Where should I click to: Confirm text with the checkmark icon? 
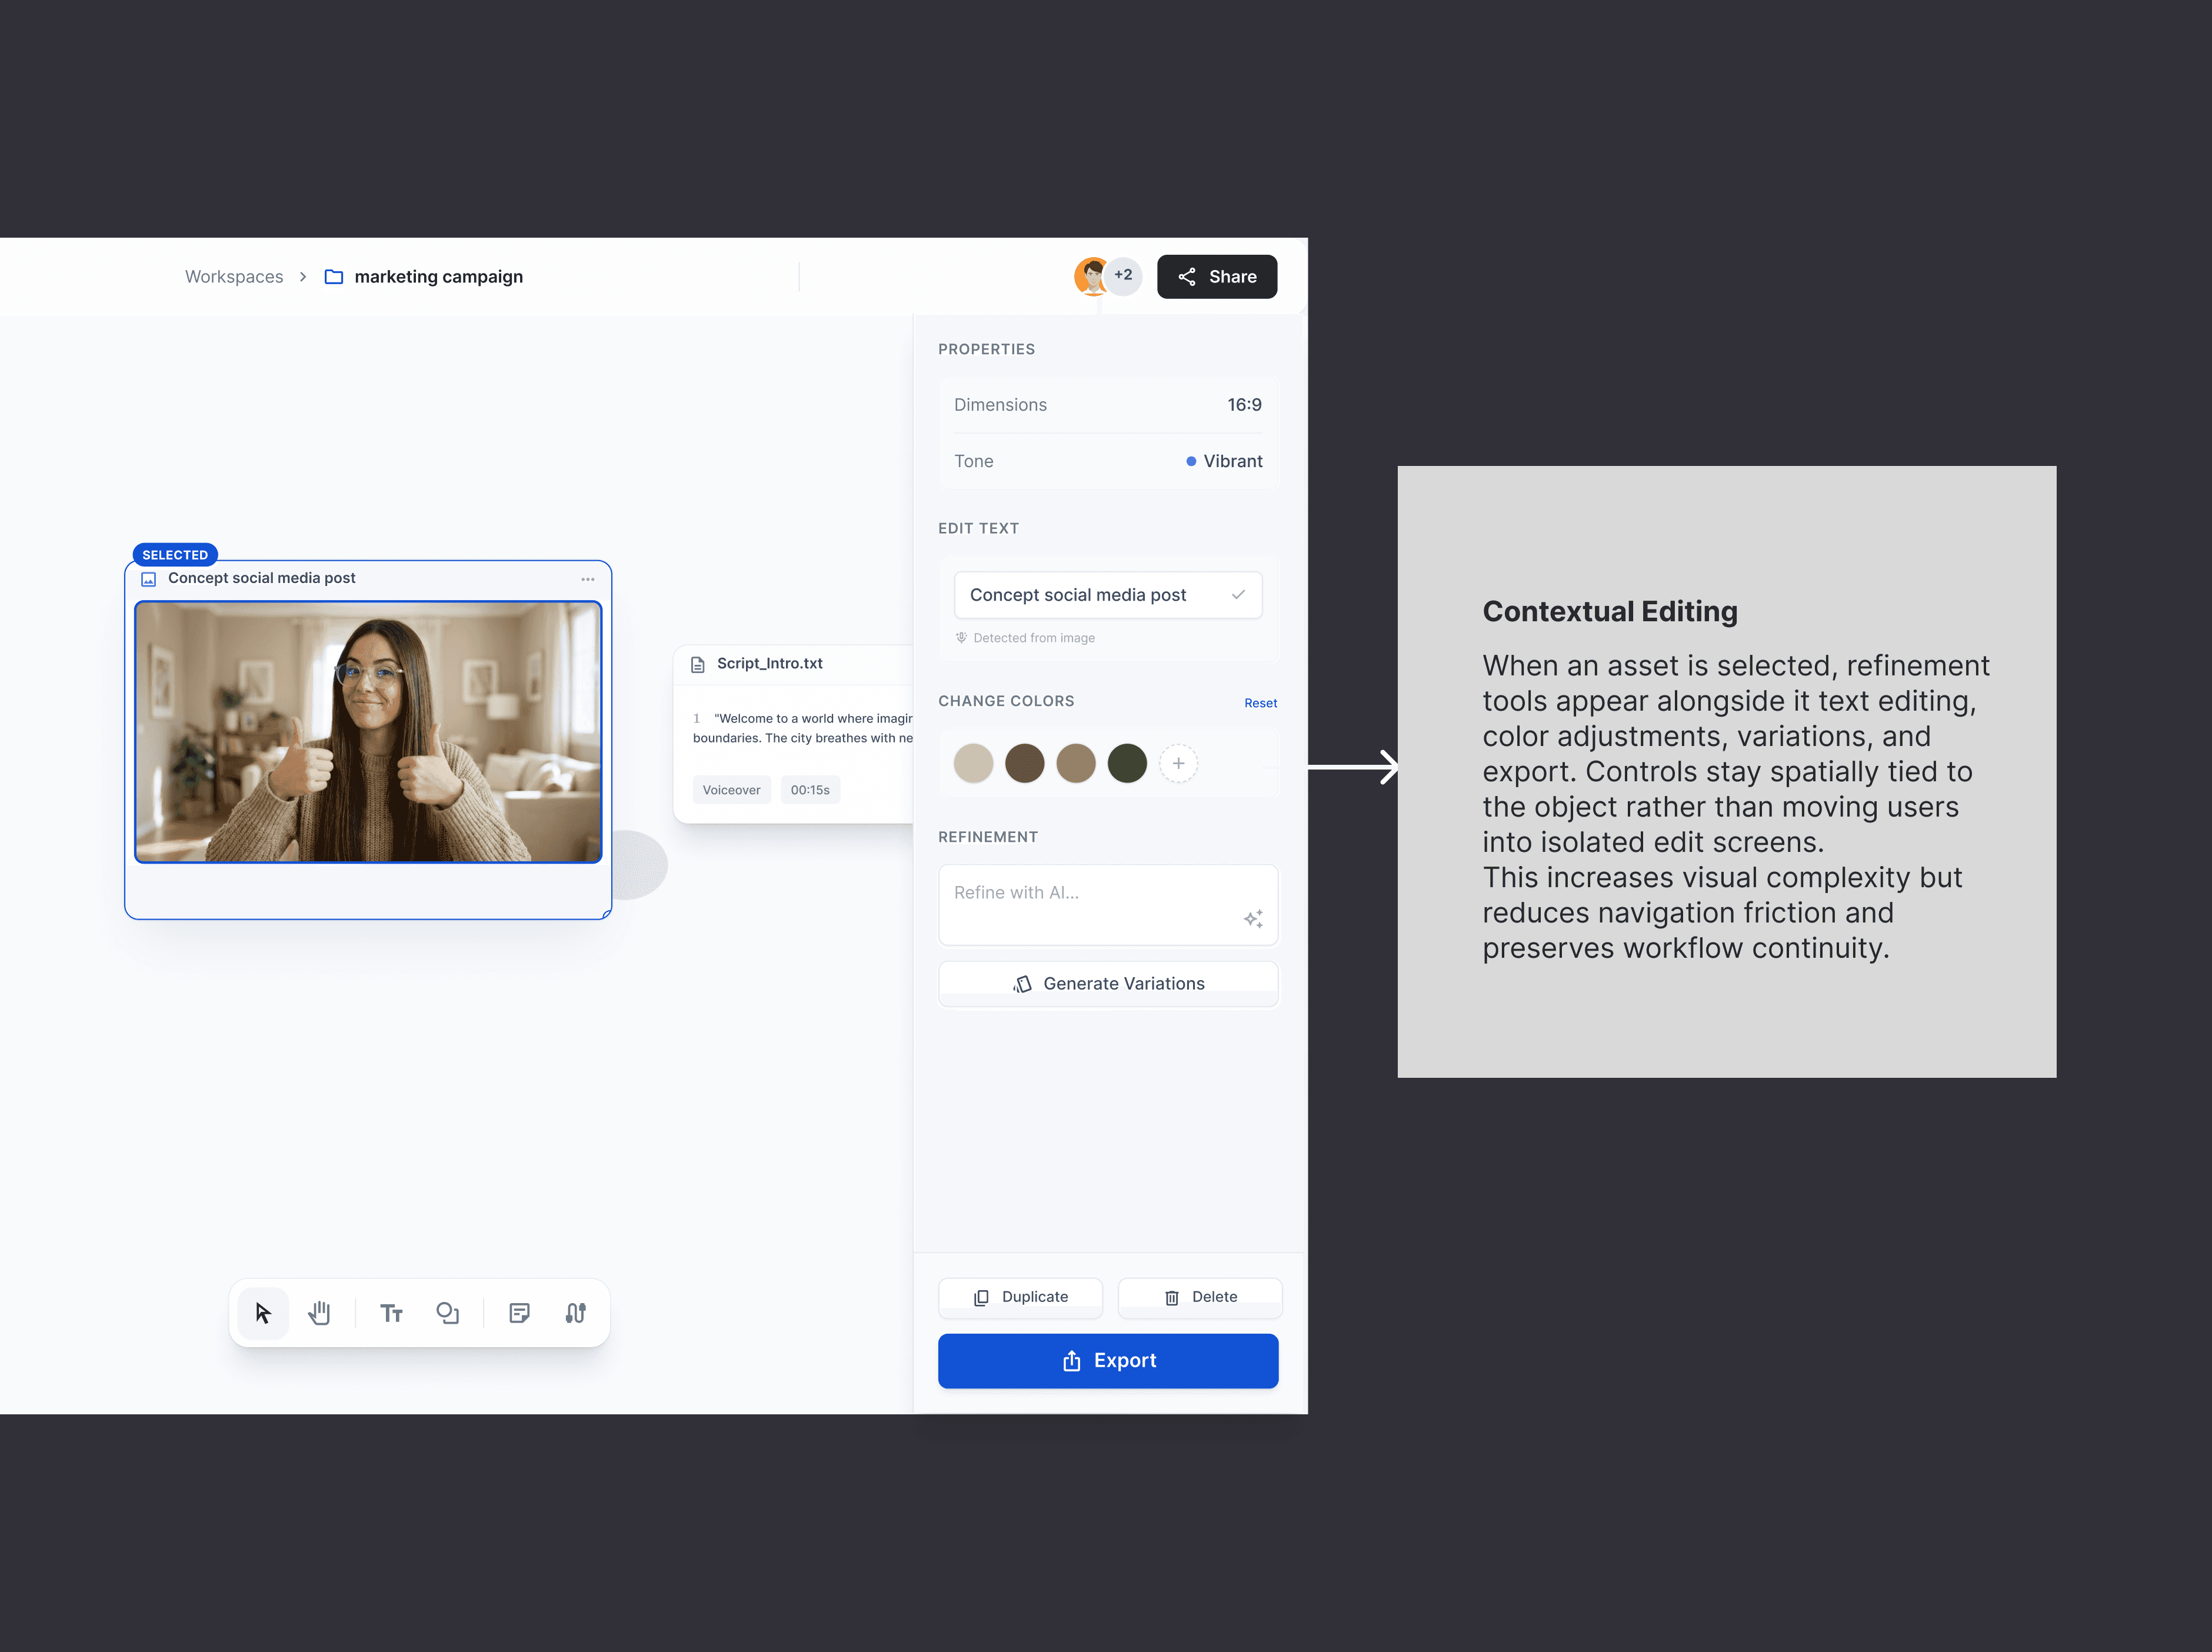point(1238,595)
